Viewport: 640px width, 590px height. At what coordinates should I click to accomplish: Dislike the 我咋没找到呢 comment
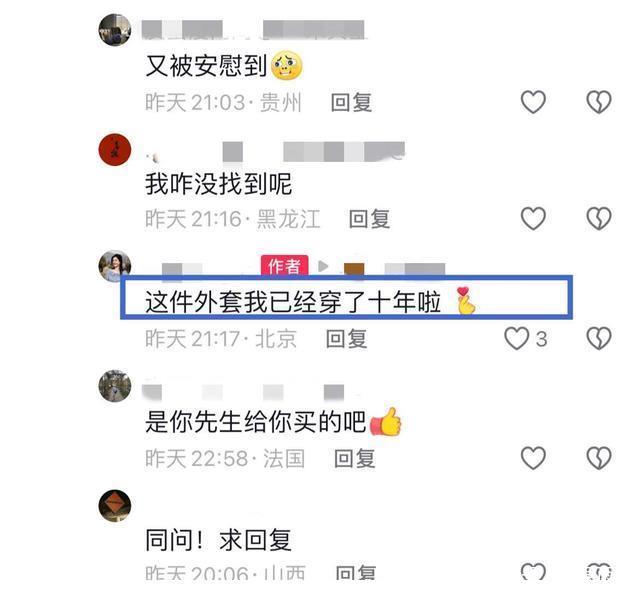point(598,218)
